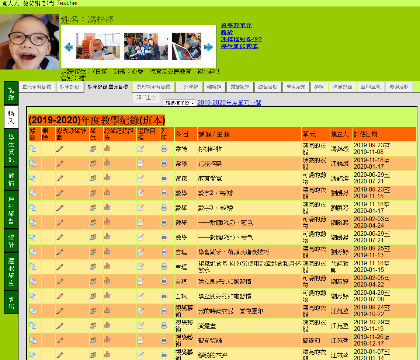Show previous photos with left carousel arrow
Viewport: 420px width, 360px height.
[x=69, y=47]
